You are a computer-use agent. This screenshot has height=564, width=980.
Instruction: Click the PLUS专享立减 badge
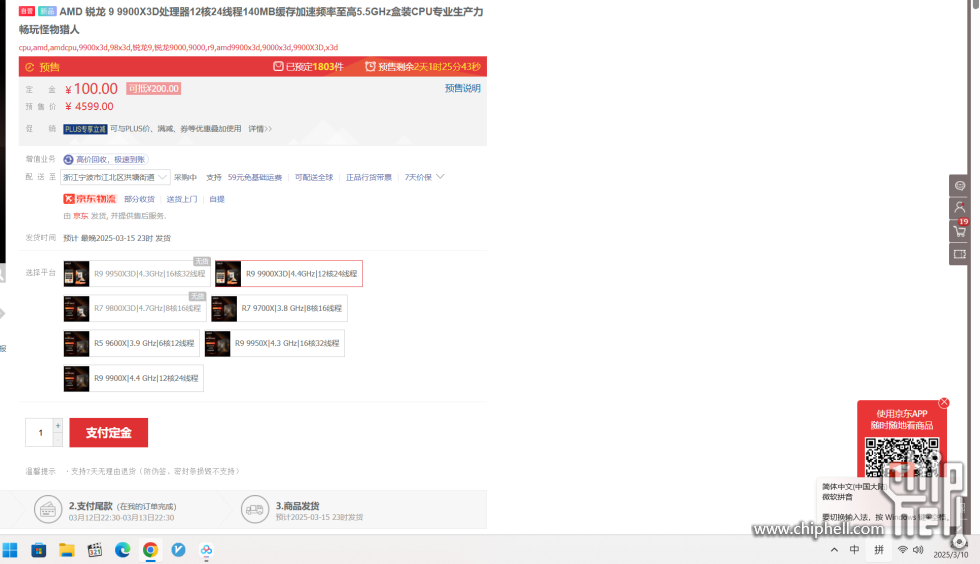coord(85,129)
